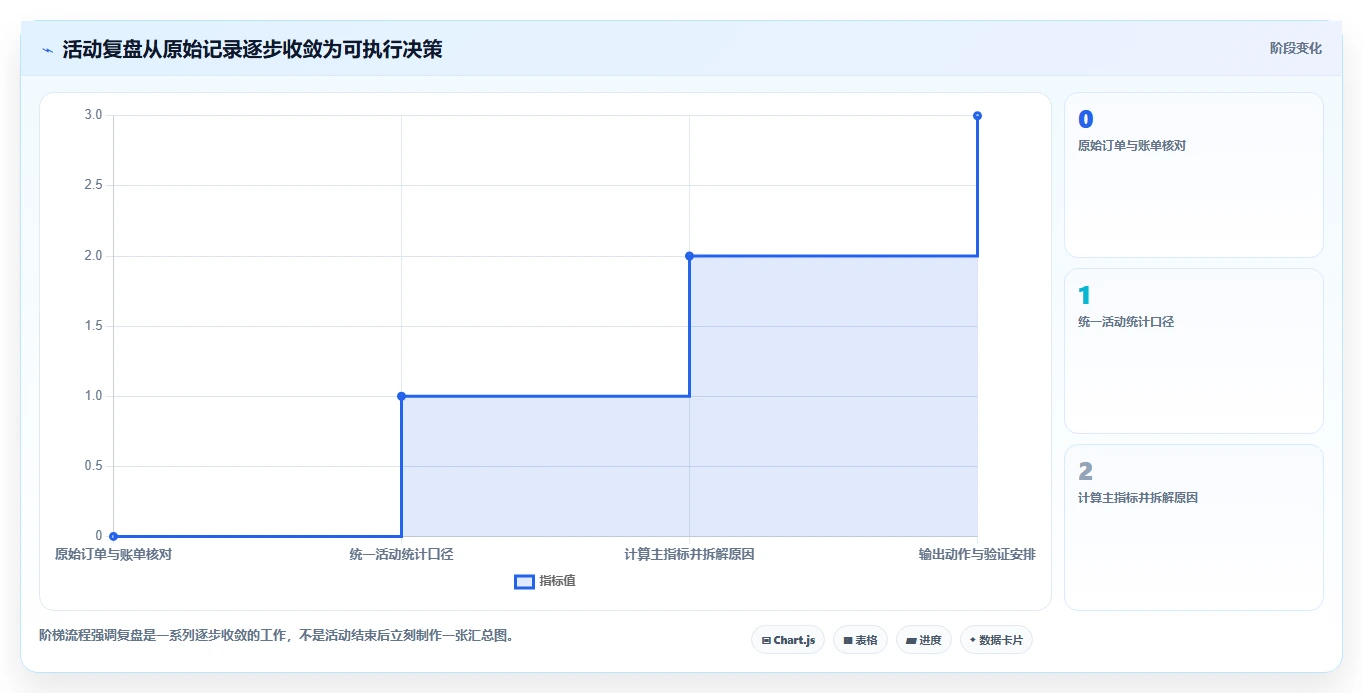Click x-axis label 计算主指标并拆解原因

pos(689,554)
